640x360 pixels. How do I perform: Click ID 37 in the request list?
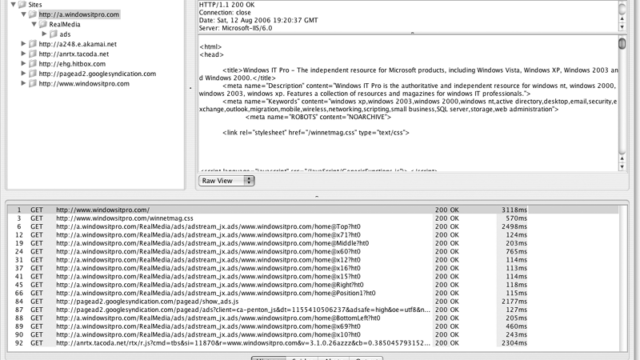coord(19,268)
